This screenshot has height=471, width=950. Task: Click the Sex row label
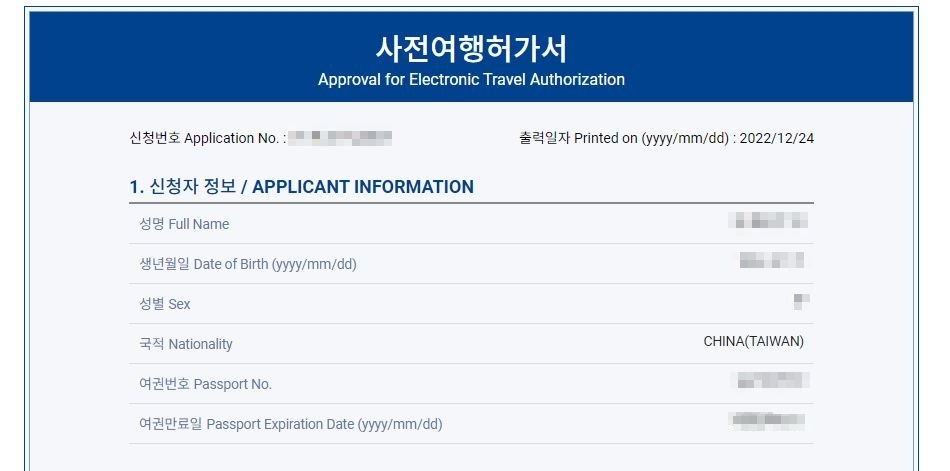point(165,304)
